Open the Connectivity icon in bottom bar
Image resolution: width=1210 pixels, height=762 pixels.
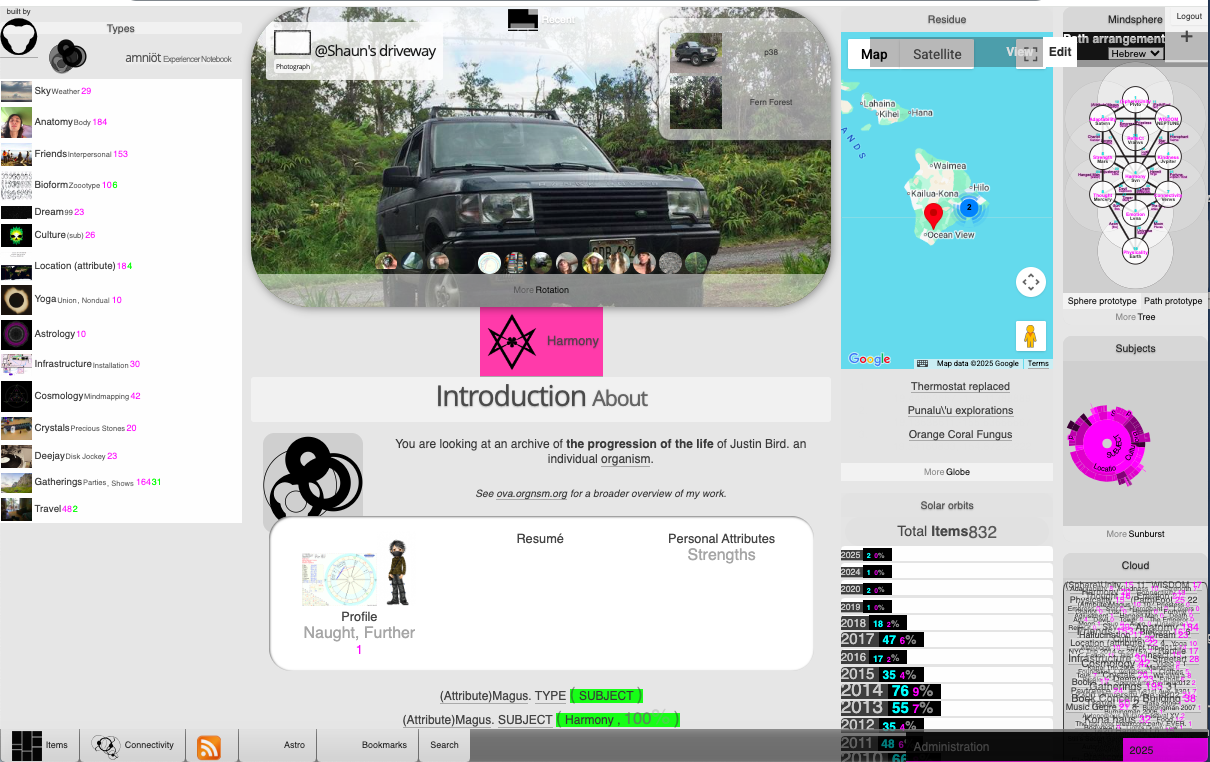tap(106, 745)
